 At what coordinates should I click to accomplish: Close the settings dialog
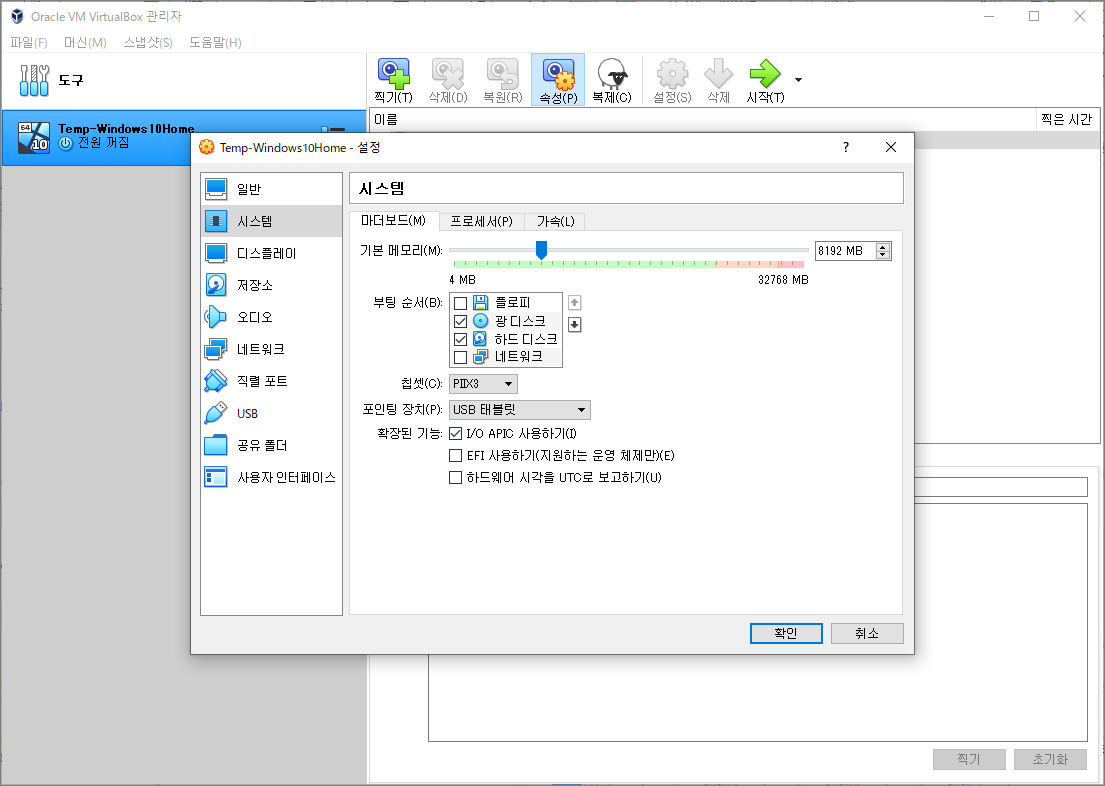[x=891, y=147]
